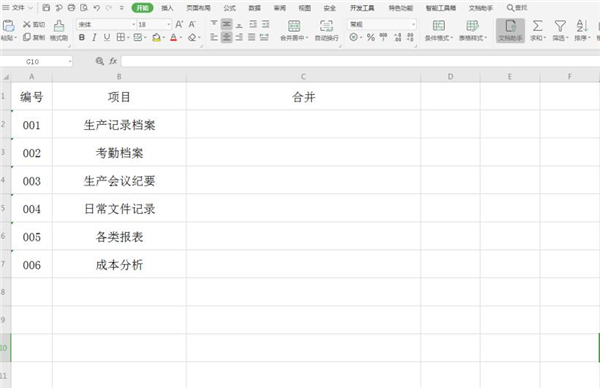Open the font size 18 dropdown
This screenshot has height=388, width=600.
(168, 24)
